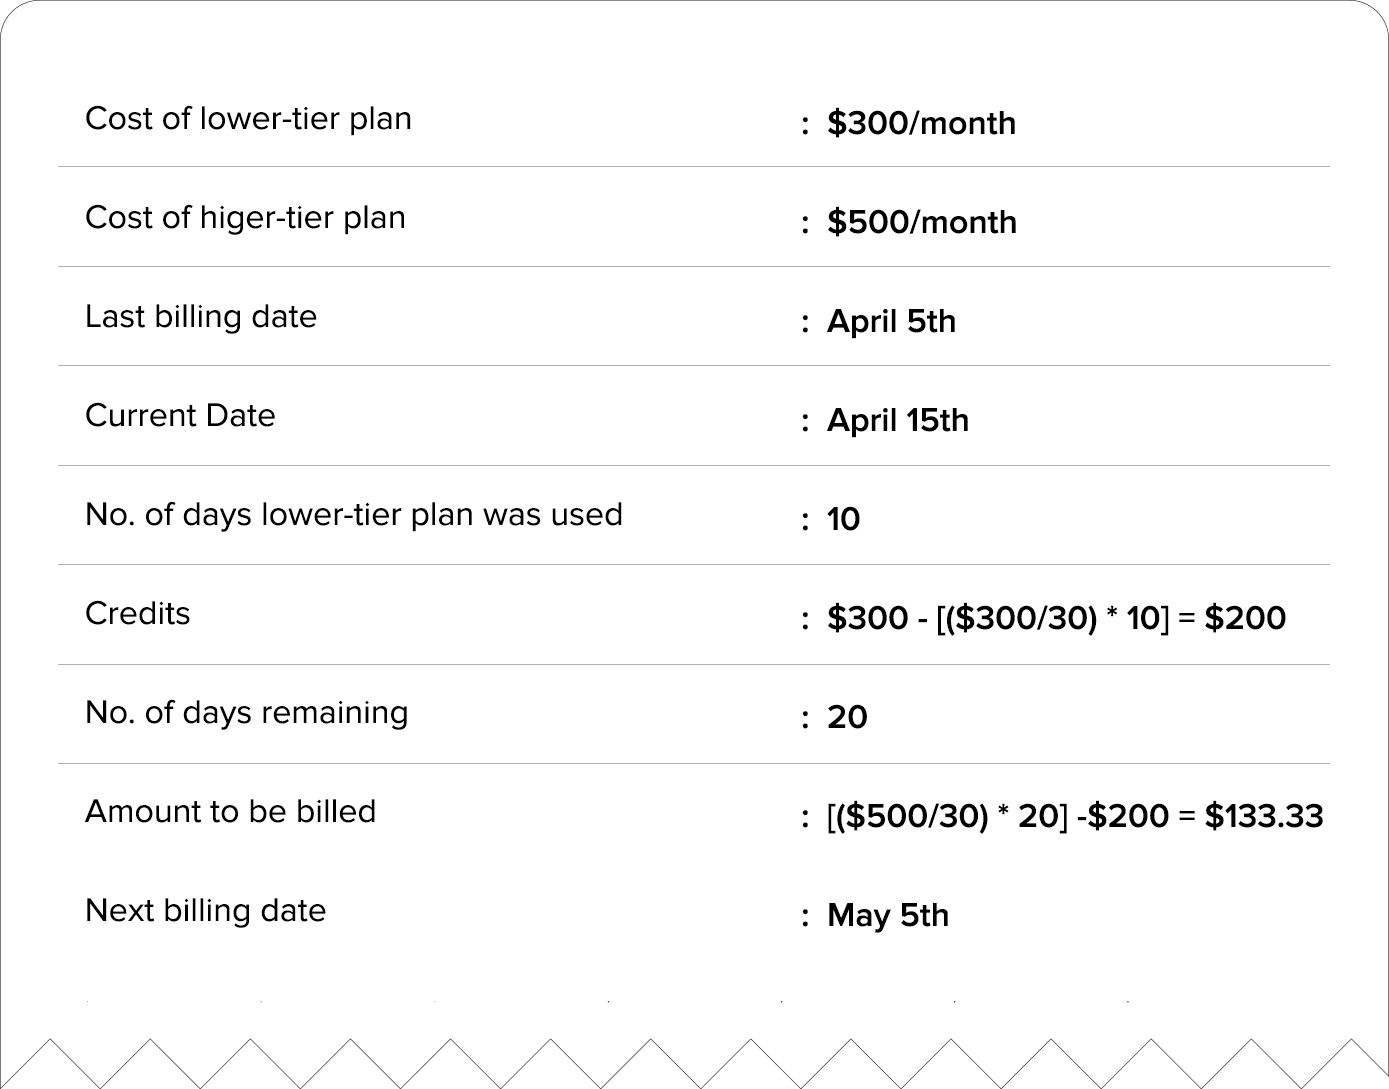This screenshot has height=1089, width=1389.
Task: Click the "Amount to be billed" label
Action: (230, 812)
